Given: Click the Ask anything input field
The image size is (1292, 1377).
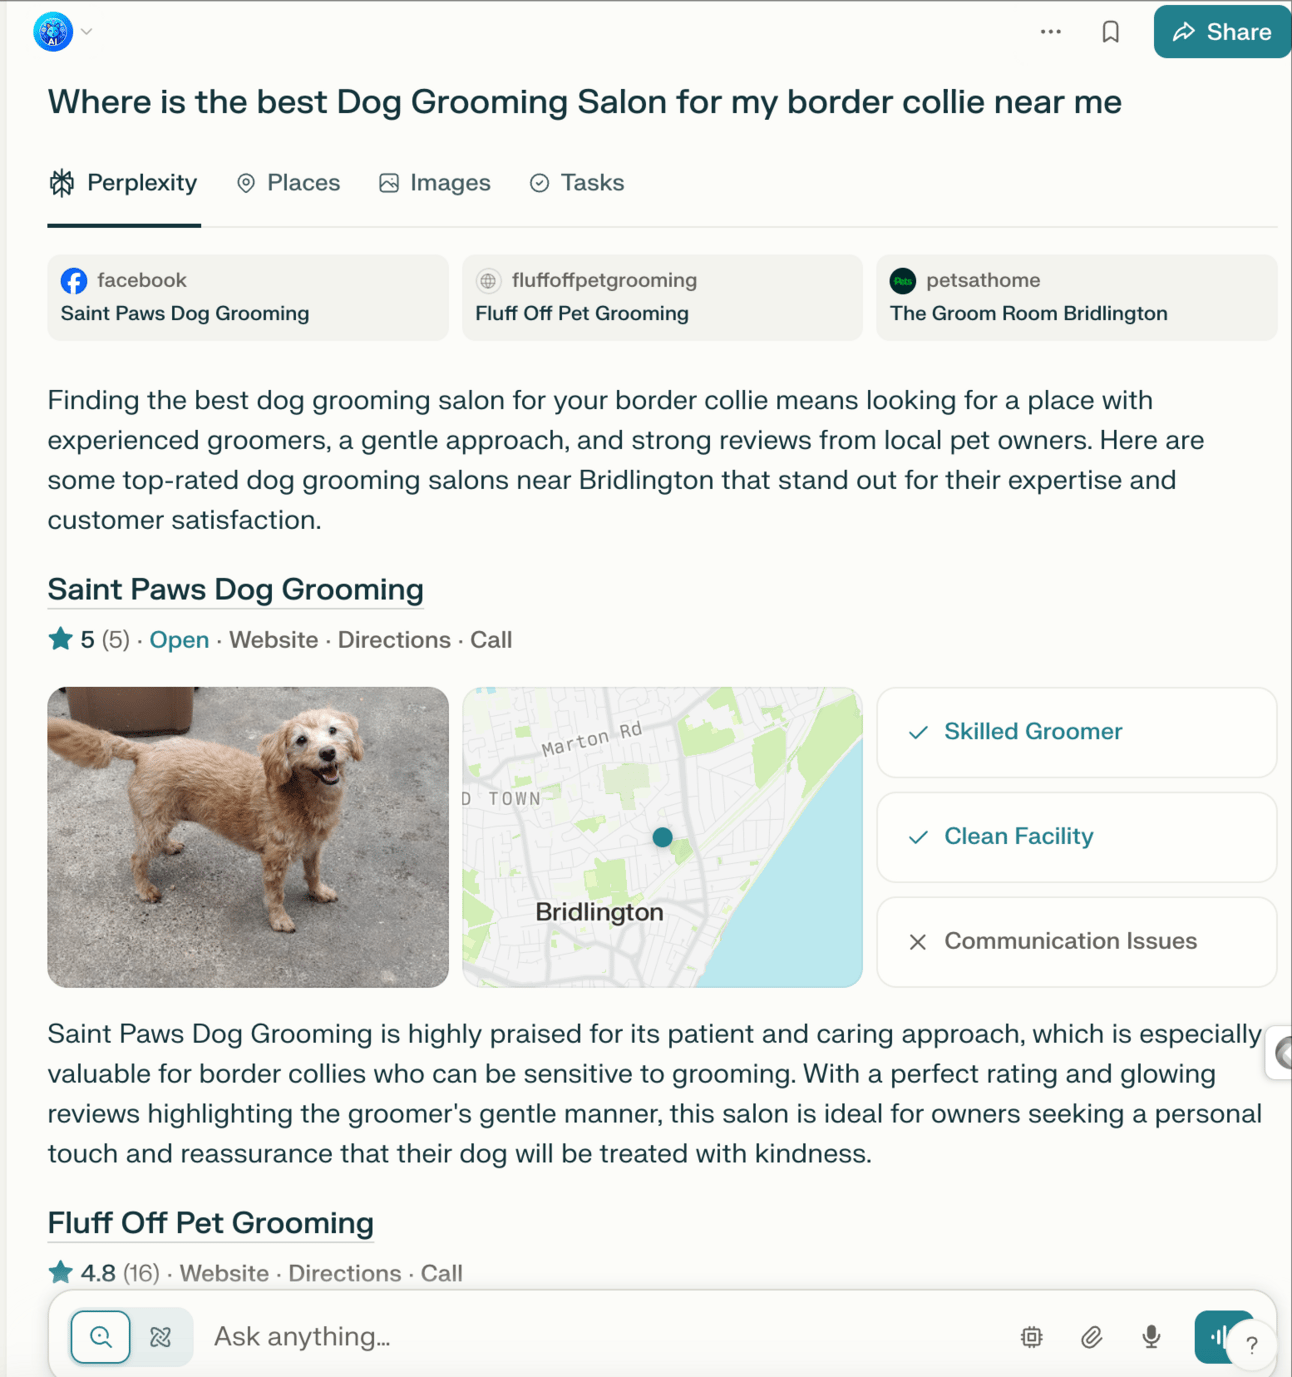Looking at the screenshot, I should pos(600,1336).
